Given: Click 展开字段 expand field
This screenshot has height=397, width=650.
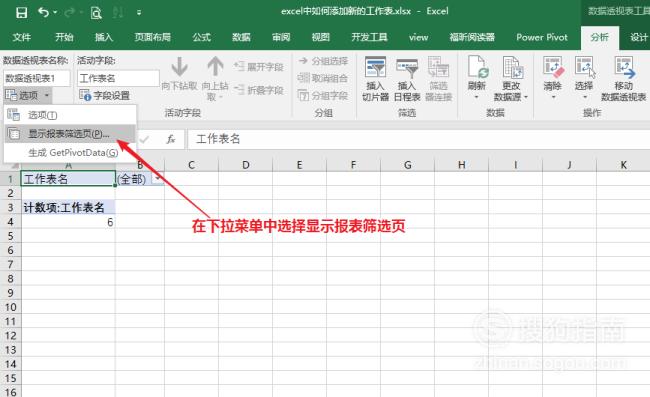Looking at the screenshot, I should pyautogui.click(x=259, y=67).
